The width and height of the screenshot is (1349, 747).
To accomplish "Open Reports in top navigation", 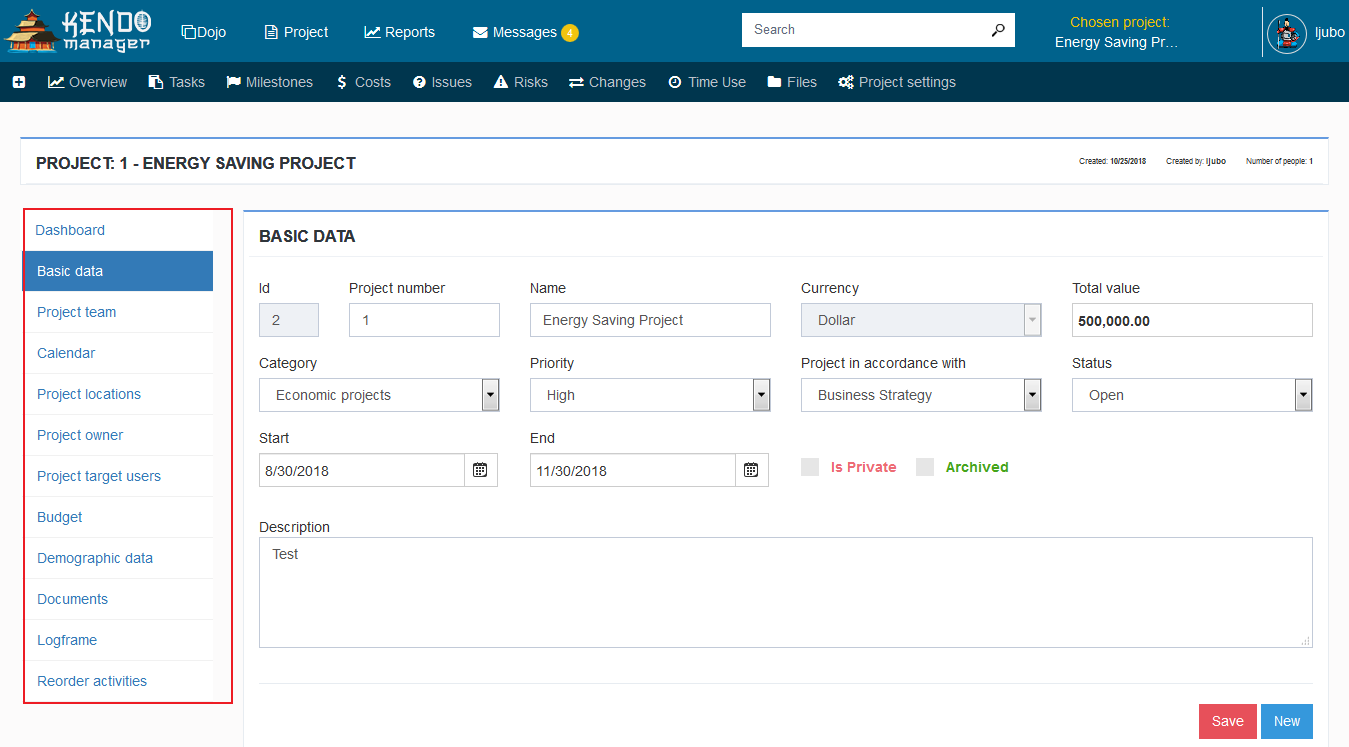I will 400,32.
